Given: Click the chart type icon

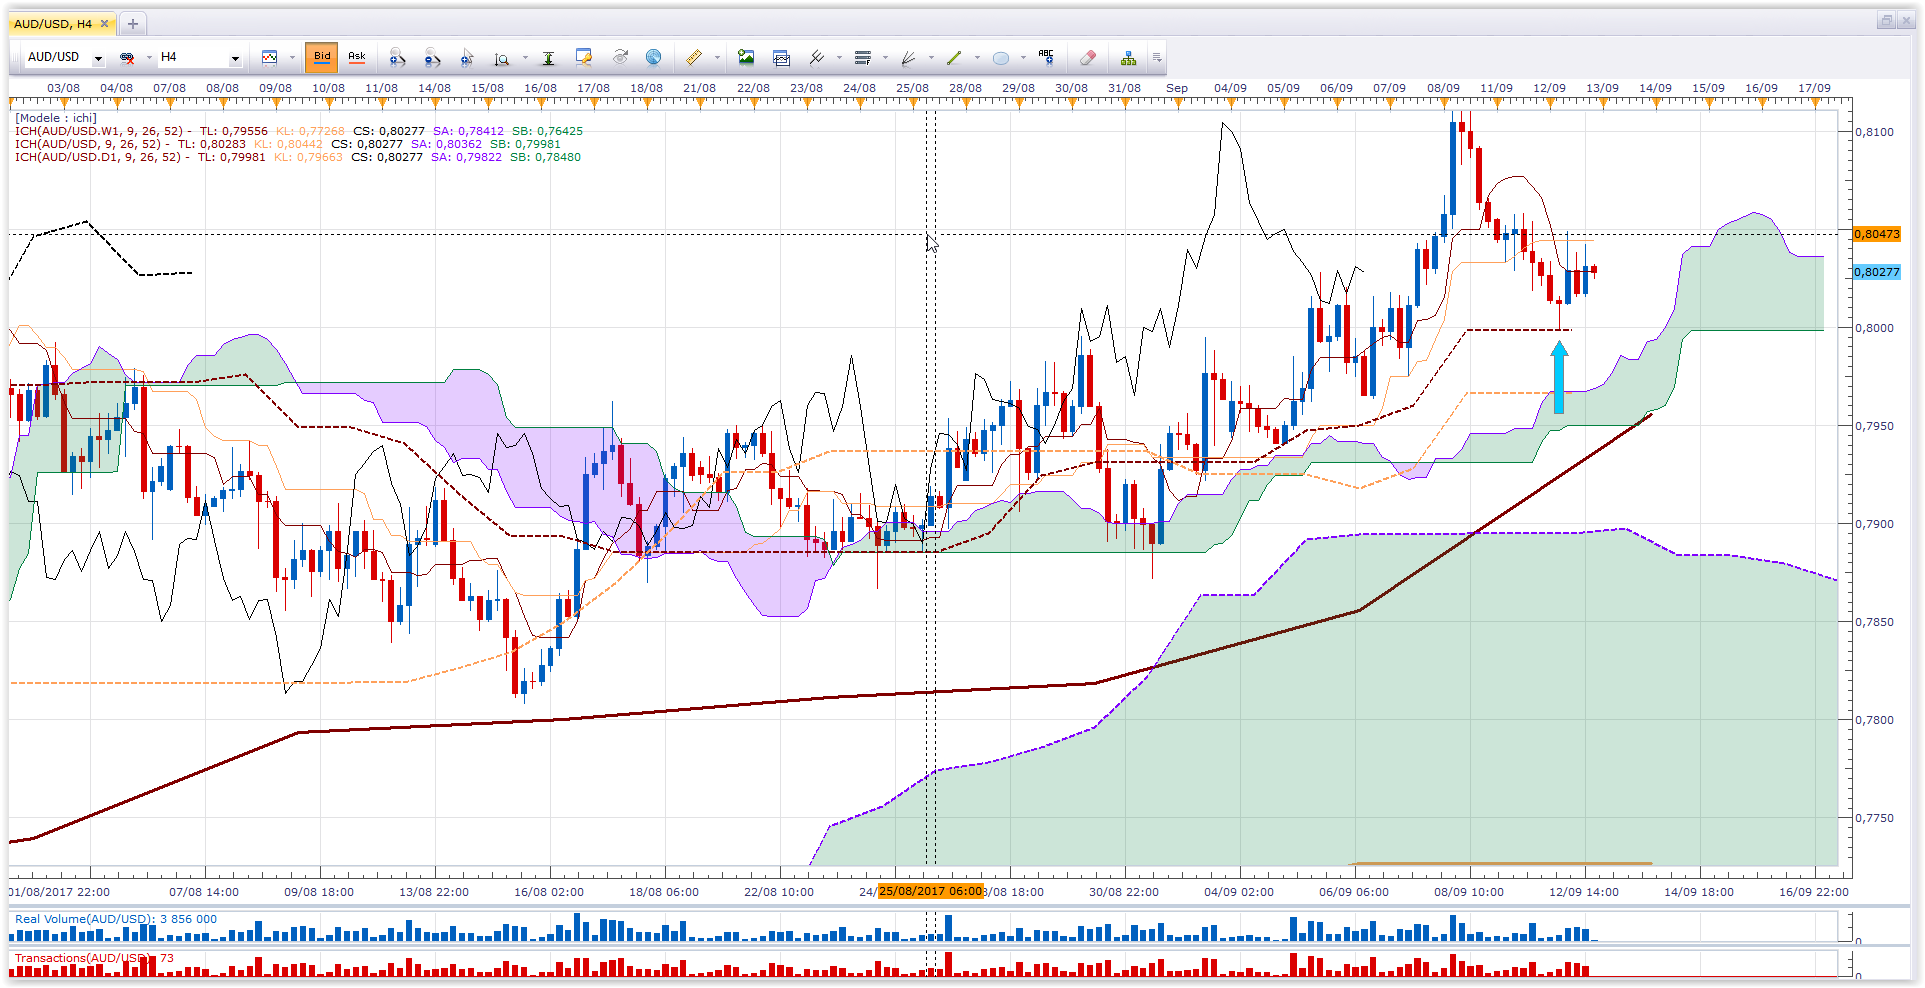Looking at the screenshot, I should point(269,58).
